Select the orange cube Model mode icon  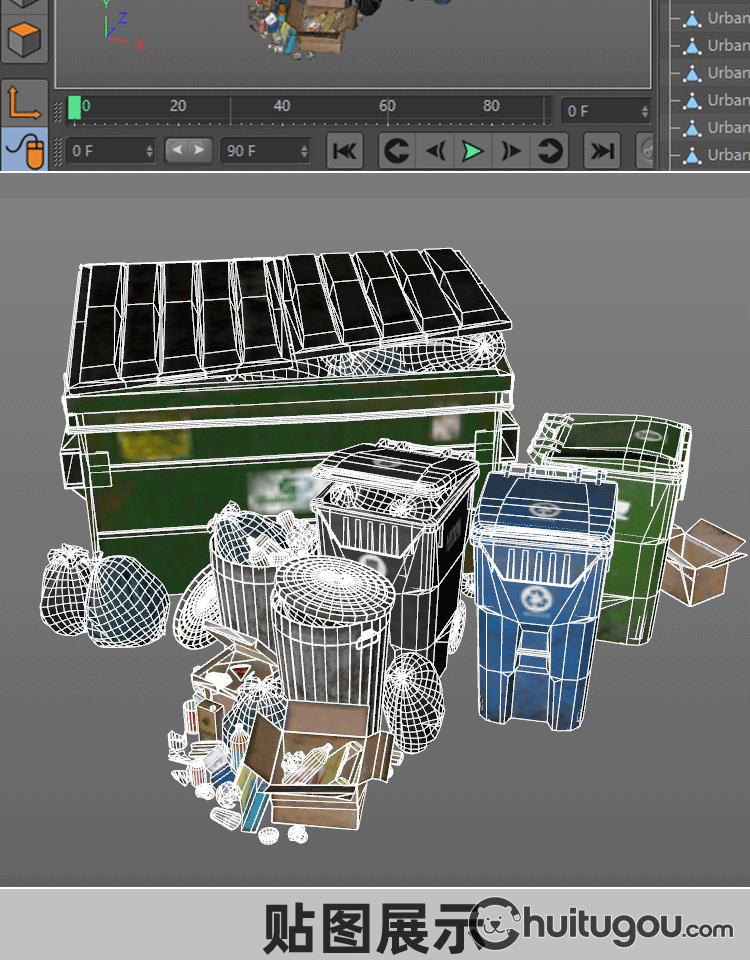[x=24, y=41]
